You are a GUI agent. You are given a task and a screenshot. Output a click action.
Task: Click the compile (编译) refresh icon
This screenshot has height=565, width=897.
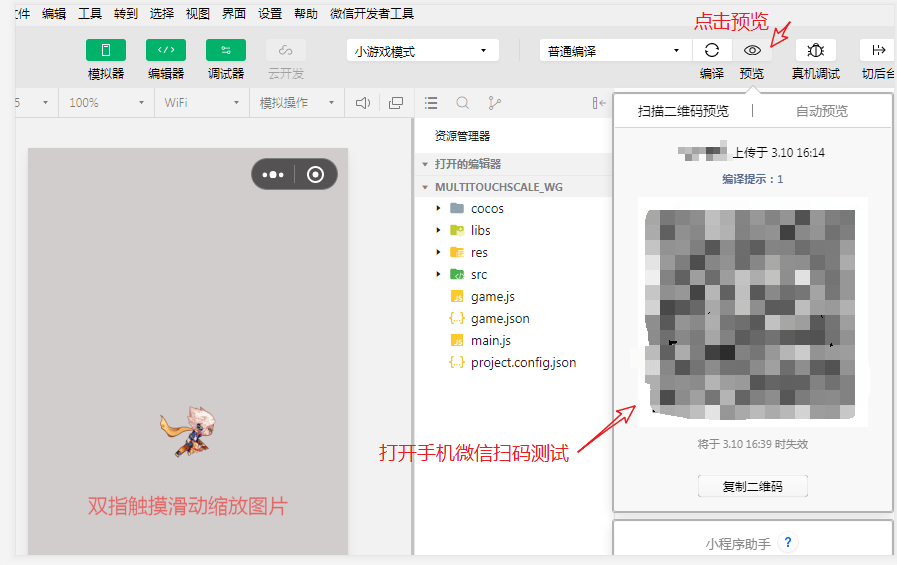coord(711,50)
